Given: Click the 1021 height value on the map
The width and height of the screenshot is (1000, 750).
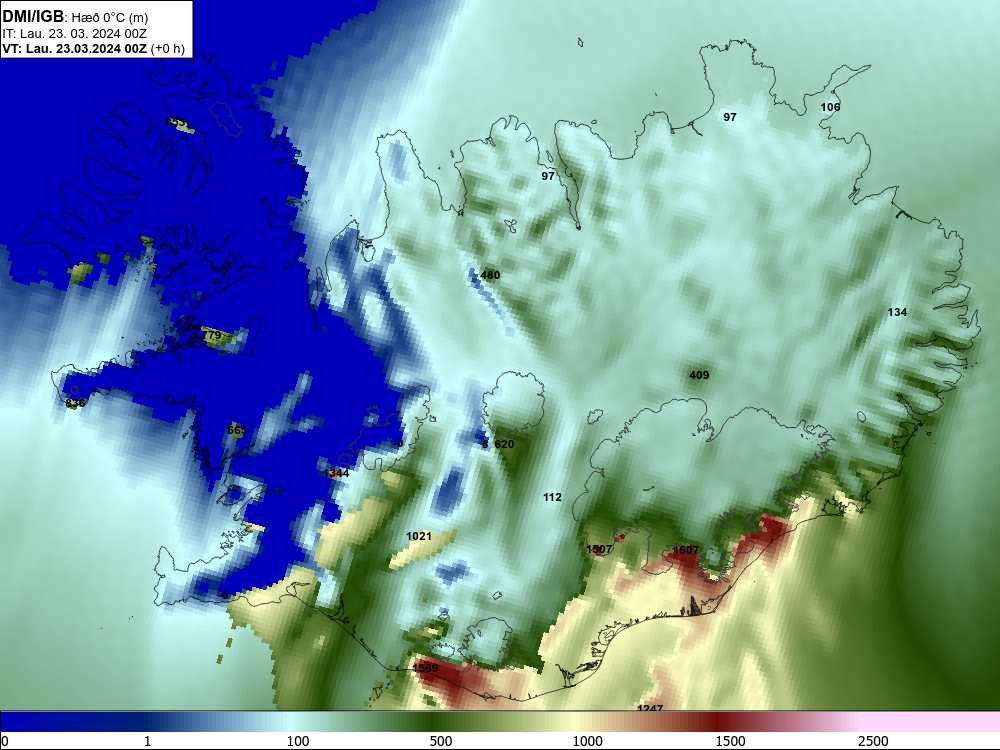Looking at the screenshot, I should 419,536.
